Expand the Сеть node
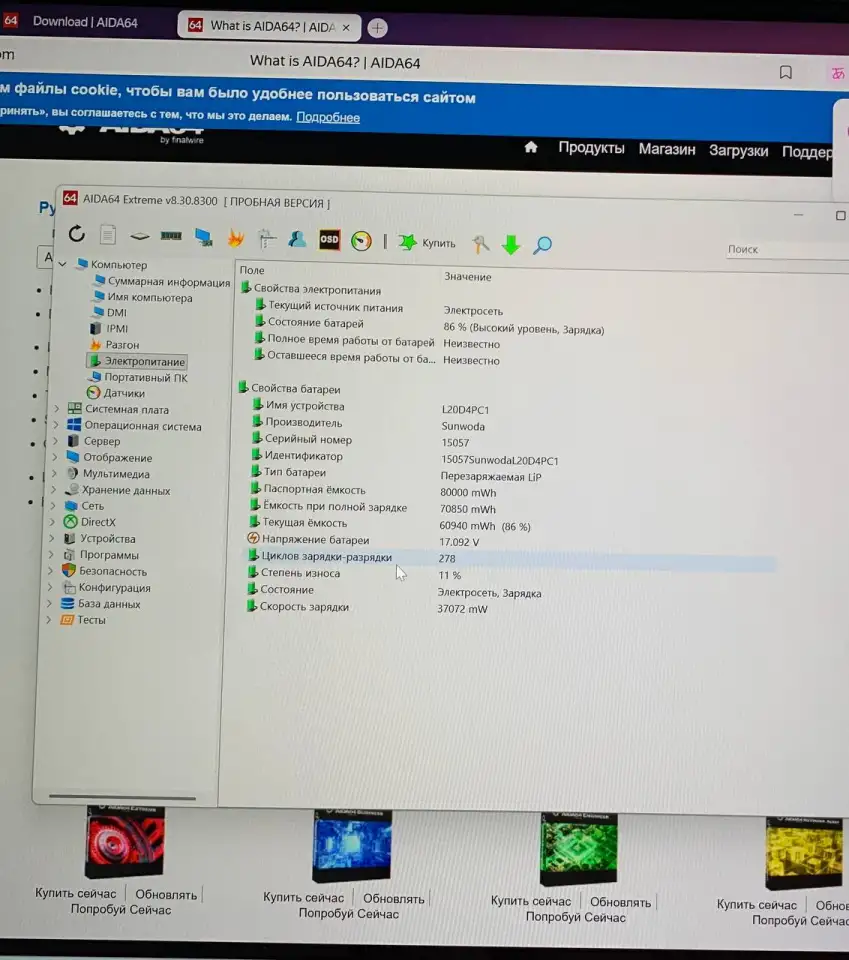Image resolution: width=849 pixels, height=960 pixels. coord(53,506)
